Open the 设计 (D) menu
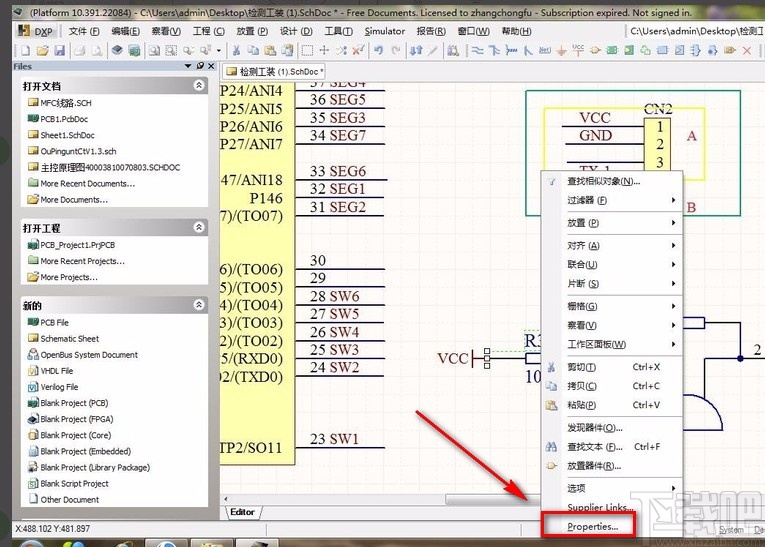765x547 pixels. tap(296, 31)
